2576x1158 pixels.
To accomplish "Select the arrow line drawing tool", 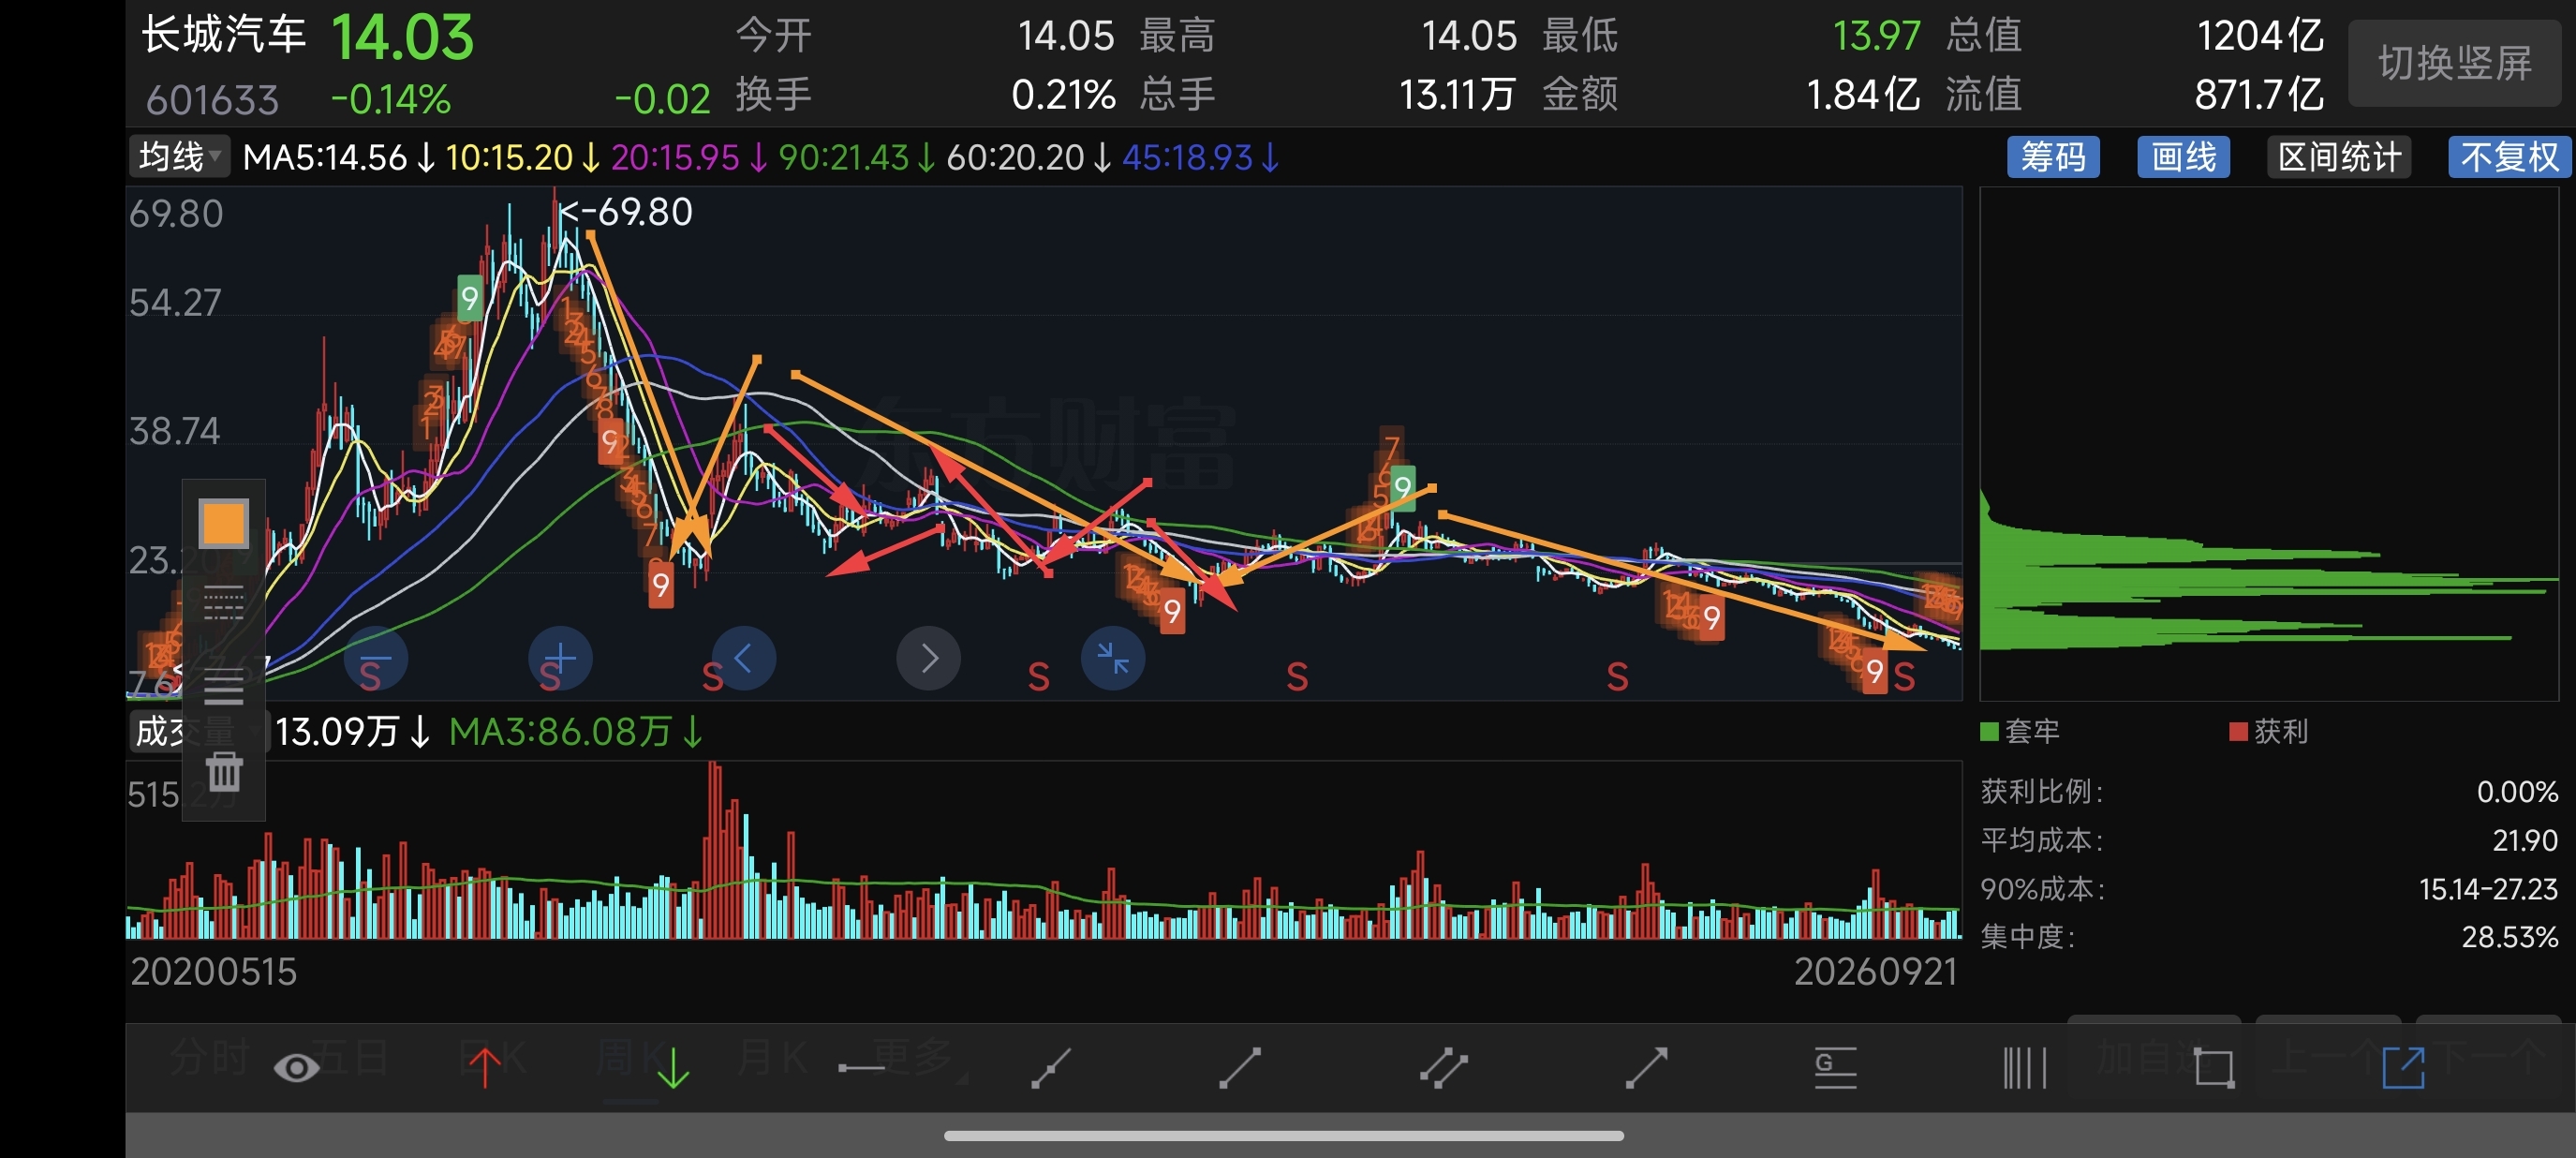I will 1647,1068.
